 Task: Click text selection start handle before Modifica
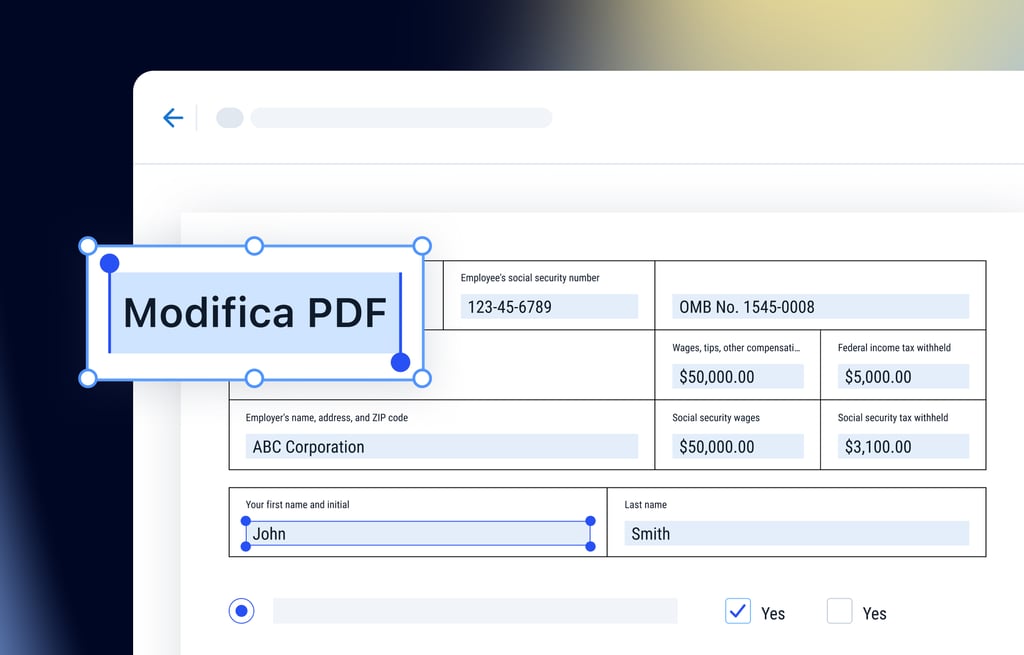[109, 264]
